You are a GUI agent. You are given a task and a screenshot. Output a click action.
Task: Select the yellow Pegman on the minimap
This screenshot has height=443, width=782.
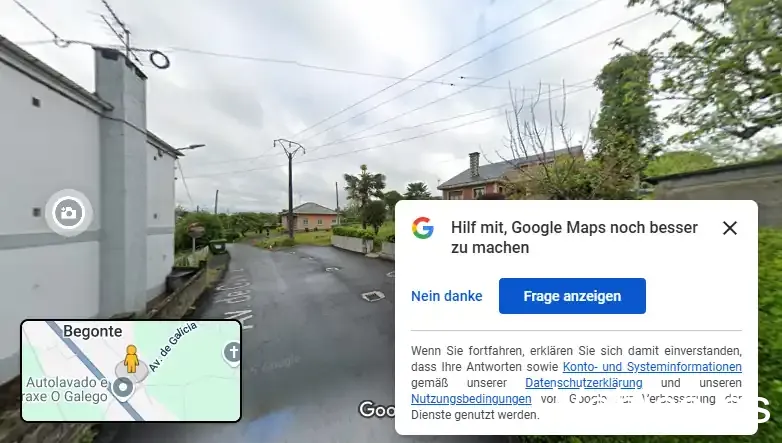(131, 359)
